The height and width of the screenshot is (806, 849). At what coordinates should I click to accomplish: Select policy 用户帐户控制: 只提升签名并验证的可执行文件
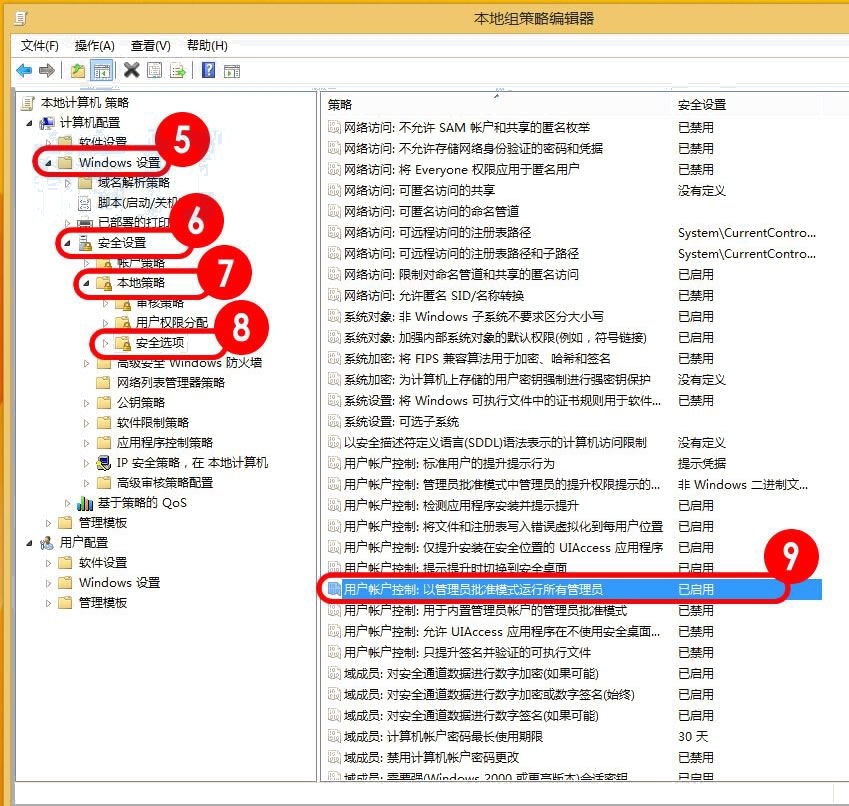click(x=467, y=653)
